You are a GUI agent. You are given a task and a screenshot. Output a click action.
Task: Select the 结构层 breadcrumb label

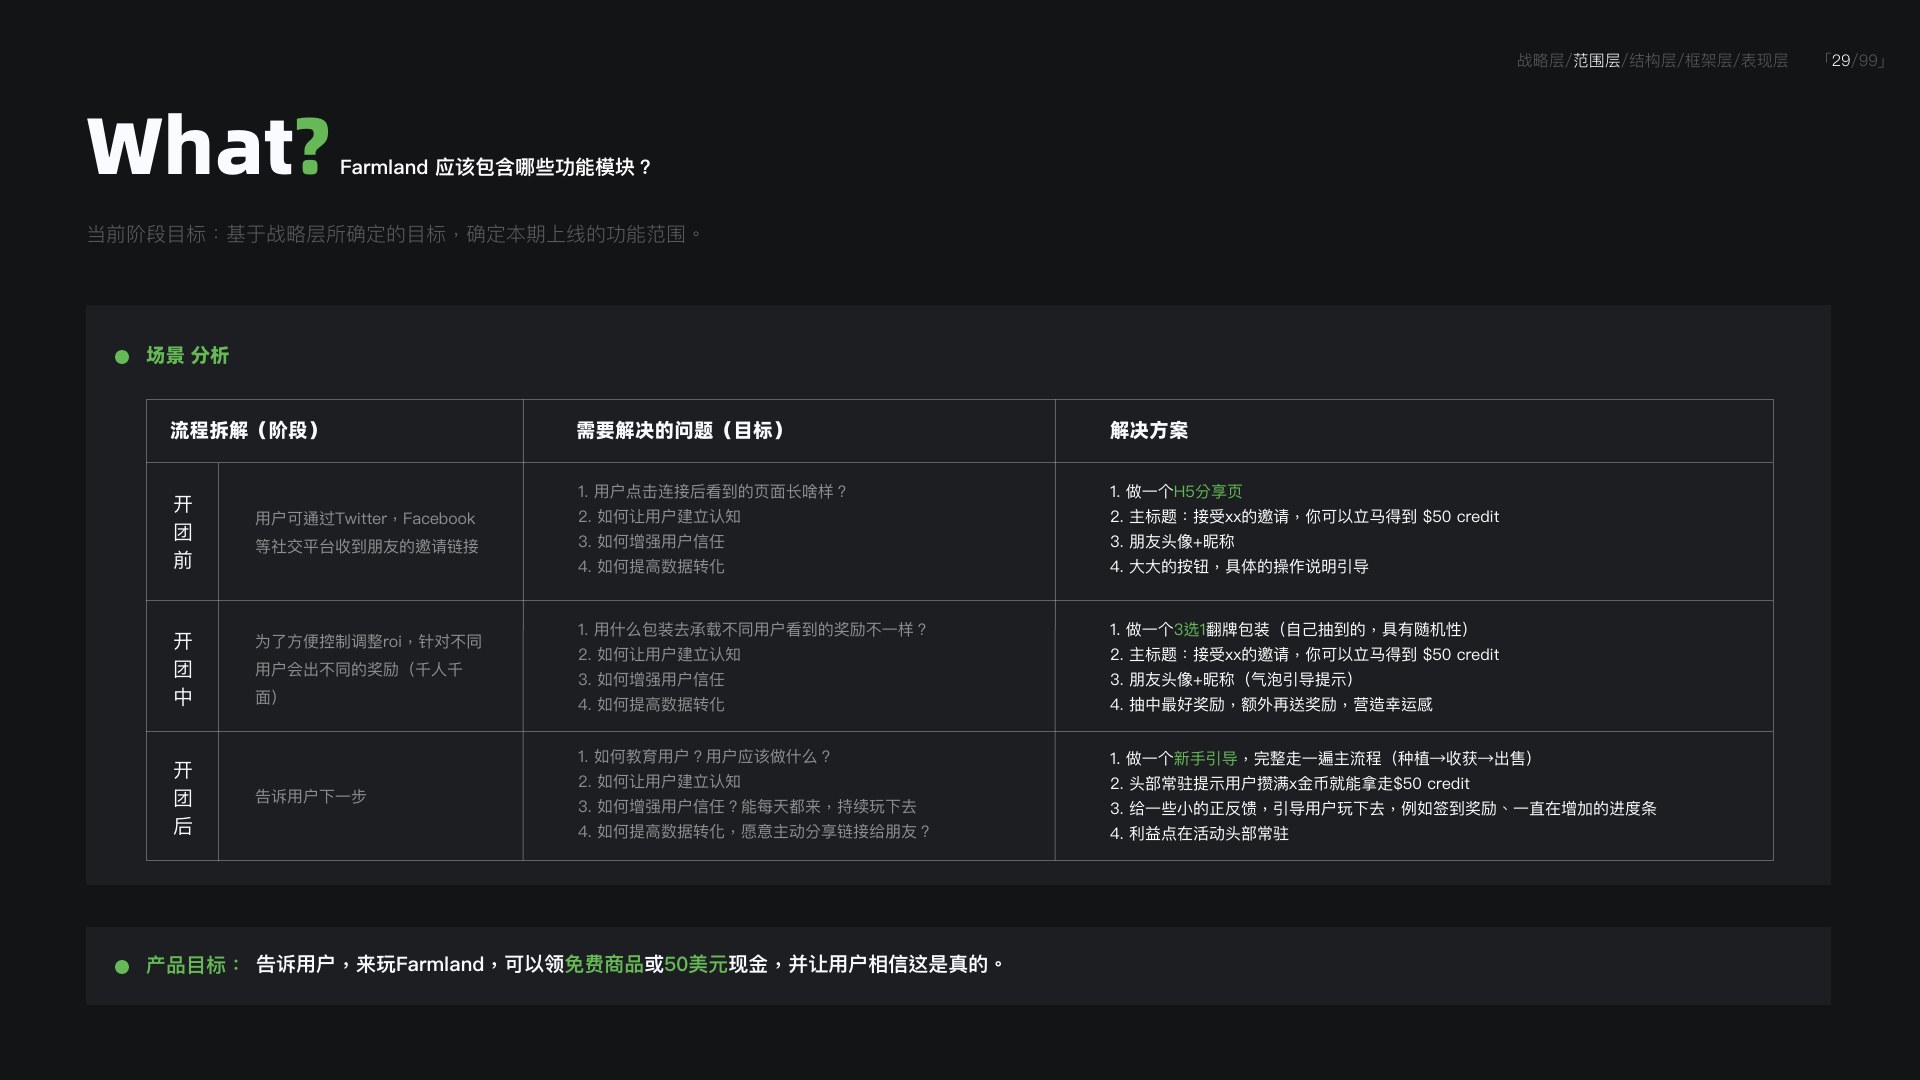pos(1652,60)
